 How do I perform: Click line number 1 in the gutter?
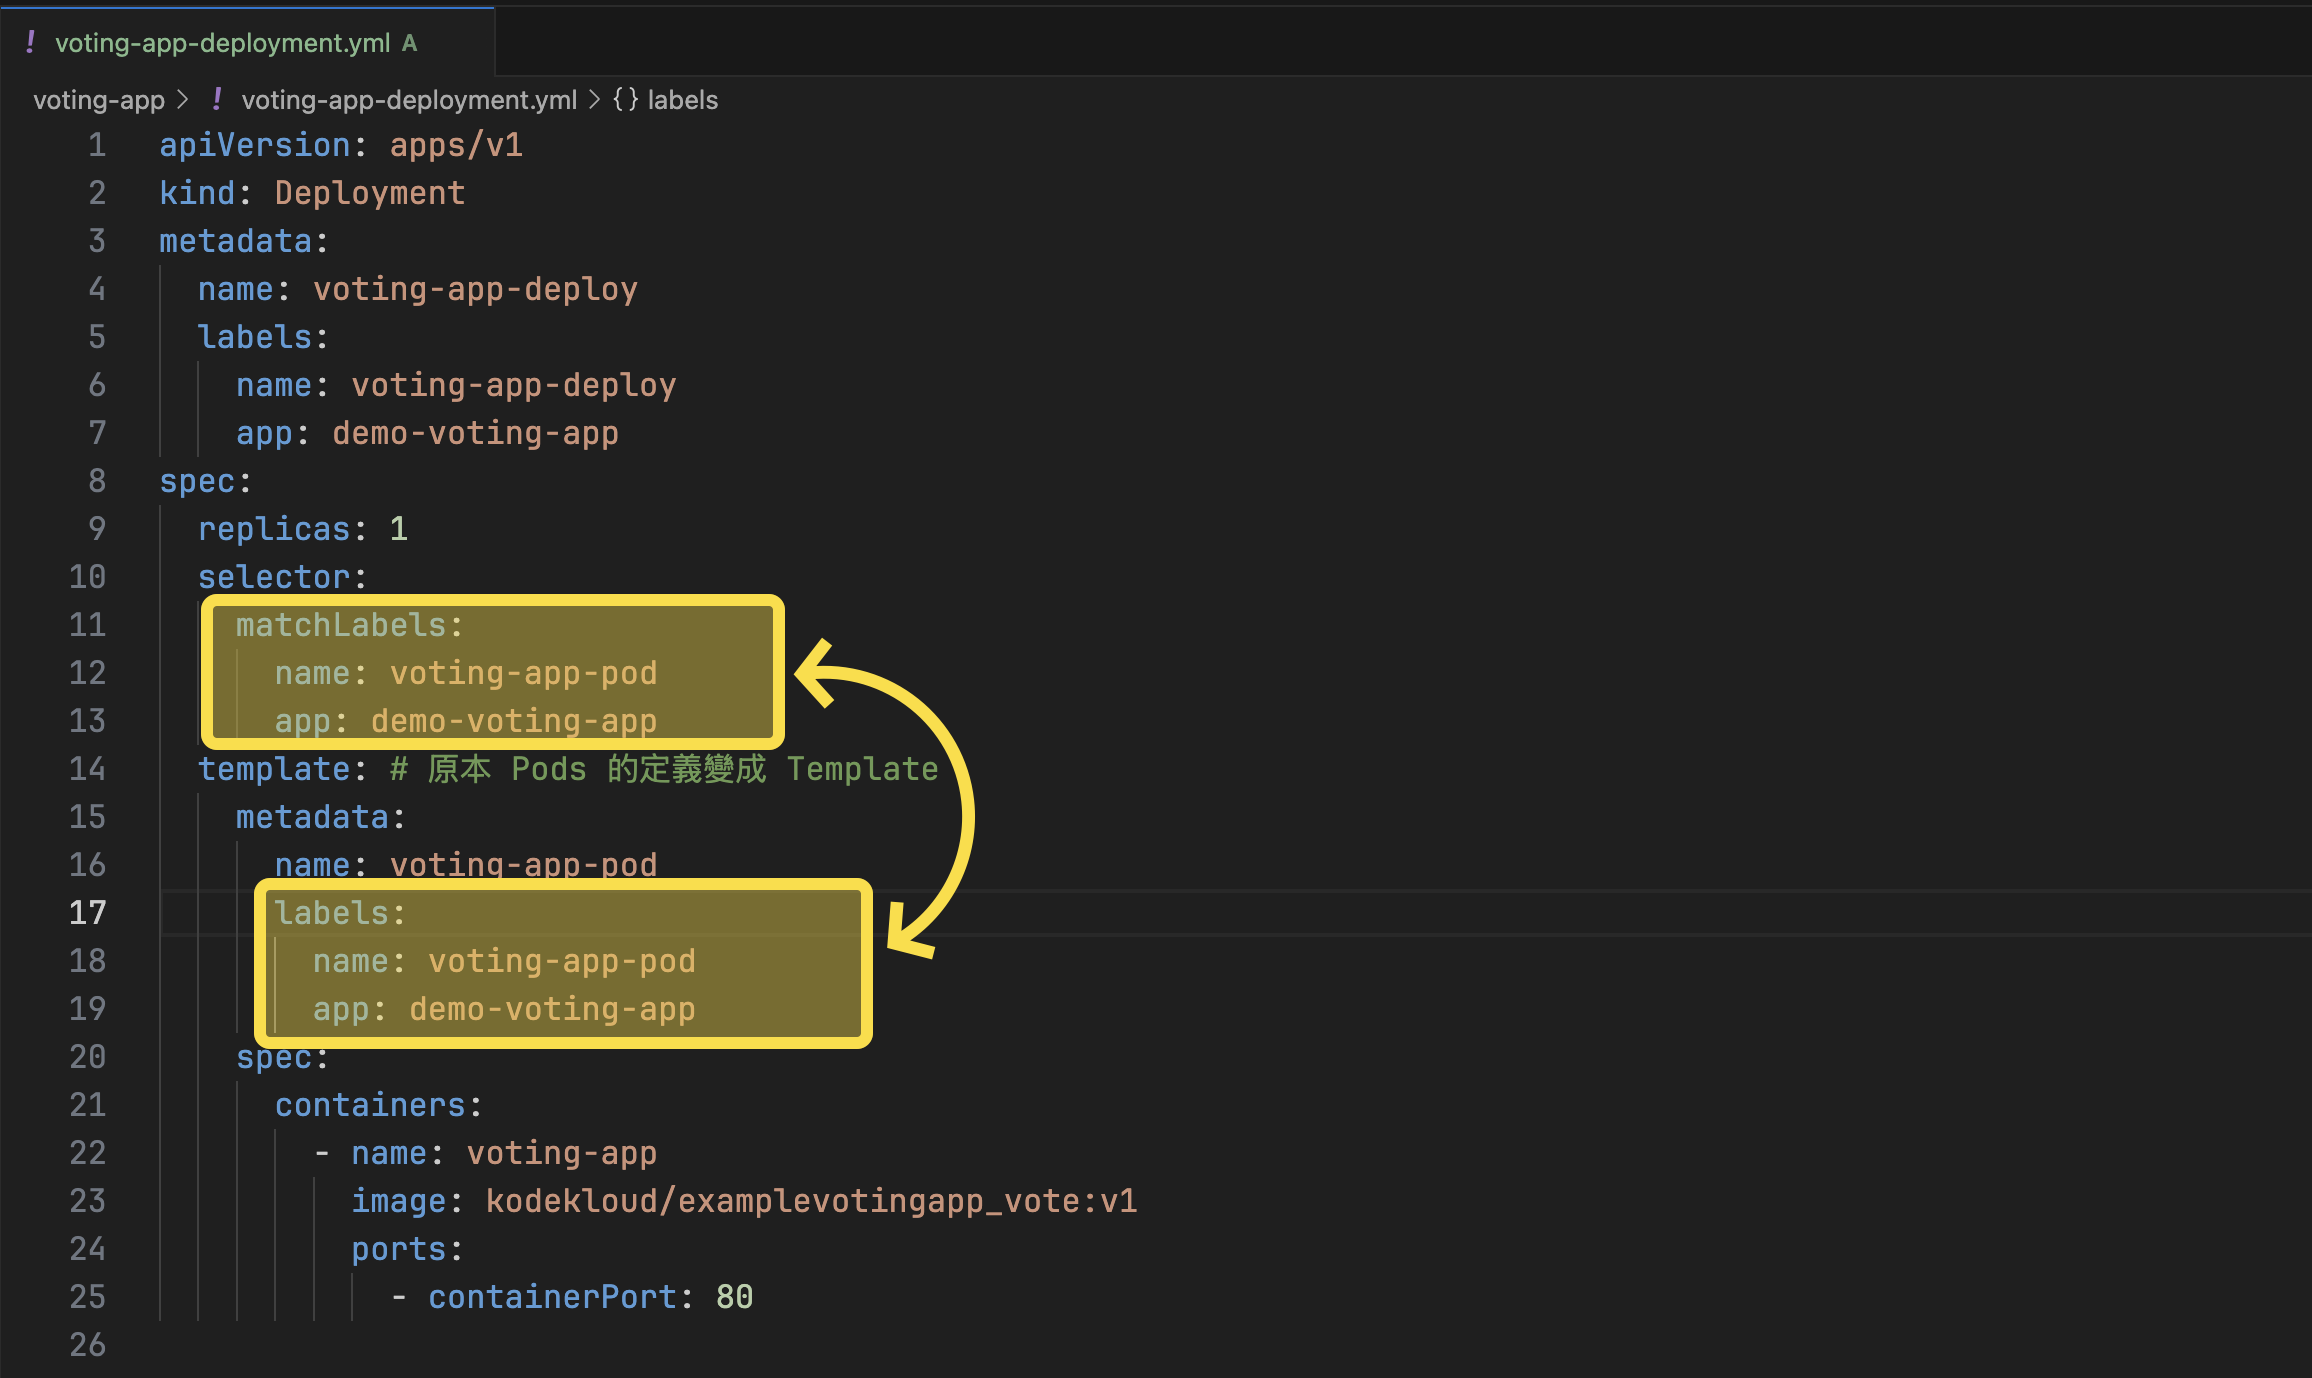97,145
